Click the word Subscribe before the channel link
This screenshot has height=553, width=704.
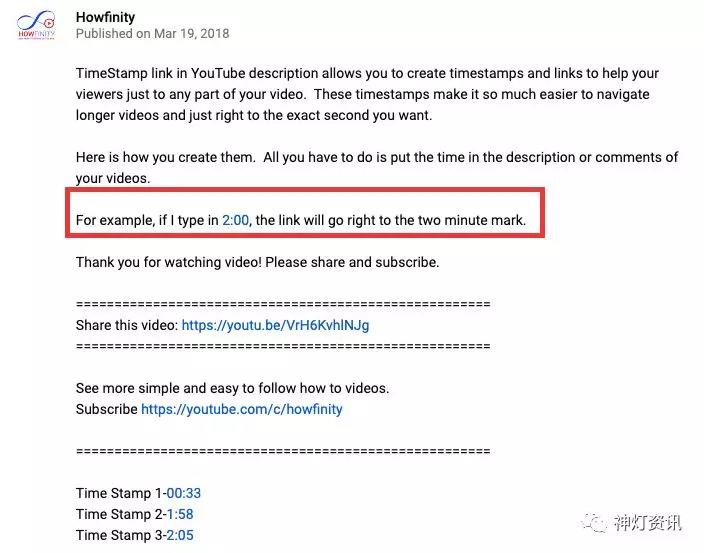tap(107, 409)
